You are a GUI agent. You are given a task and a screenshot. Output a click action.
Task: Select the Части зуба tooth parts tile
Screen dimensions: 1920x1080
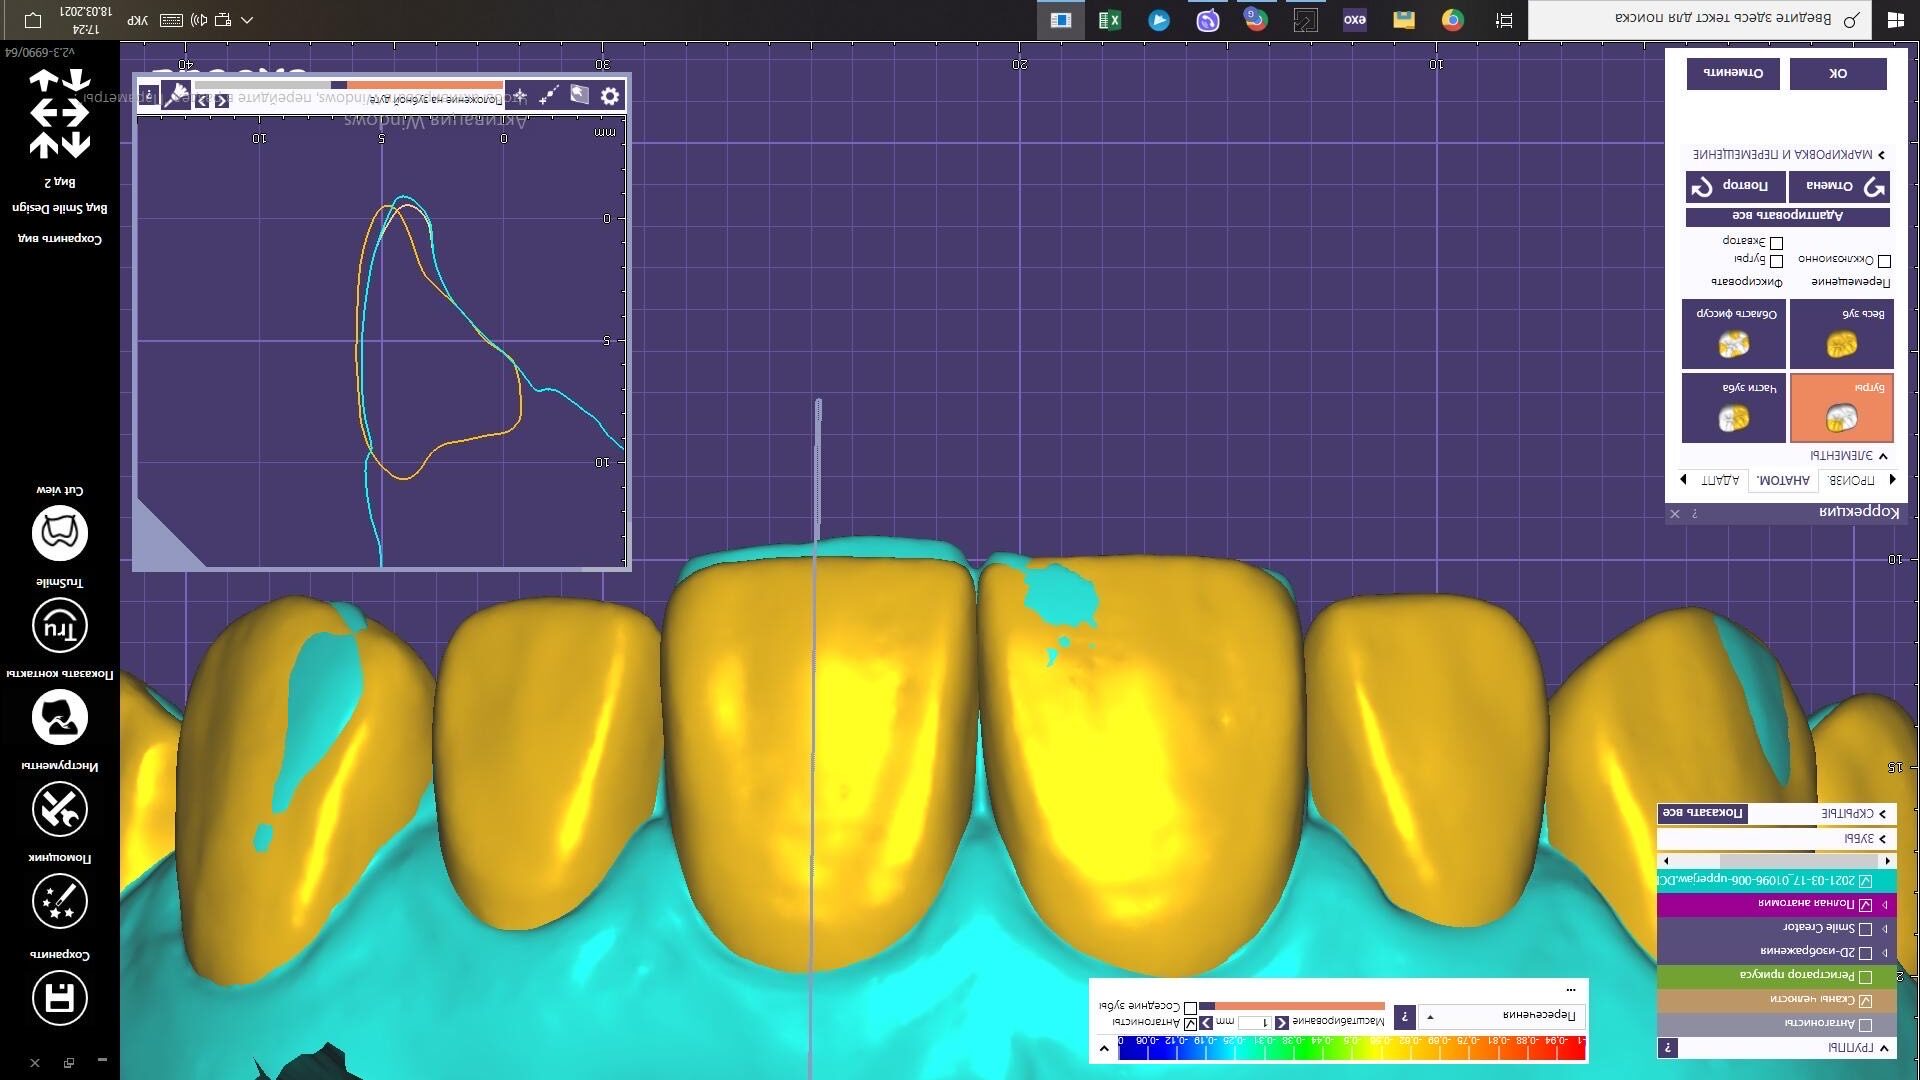click(x=1733, y=409)
